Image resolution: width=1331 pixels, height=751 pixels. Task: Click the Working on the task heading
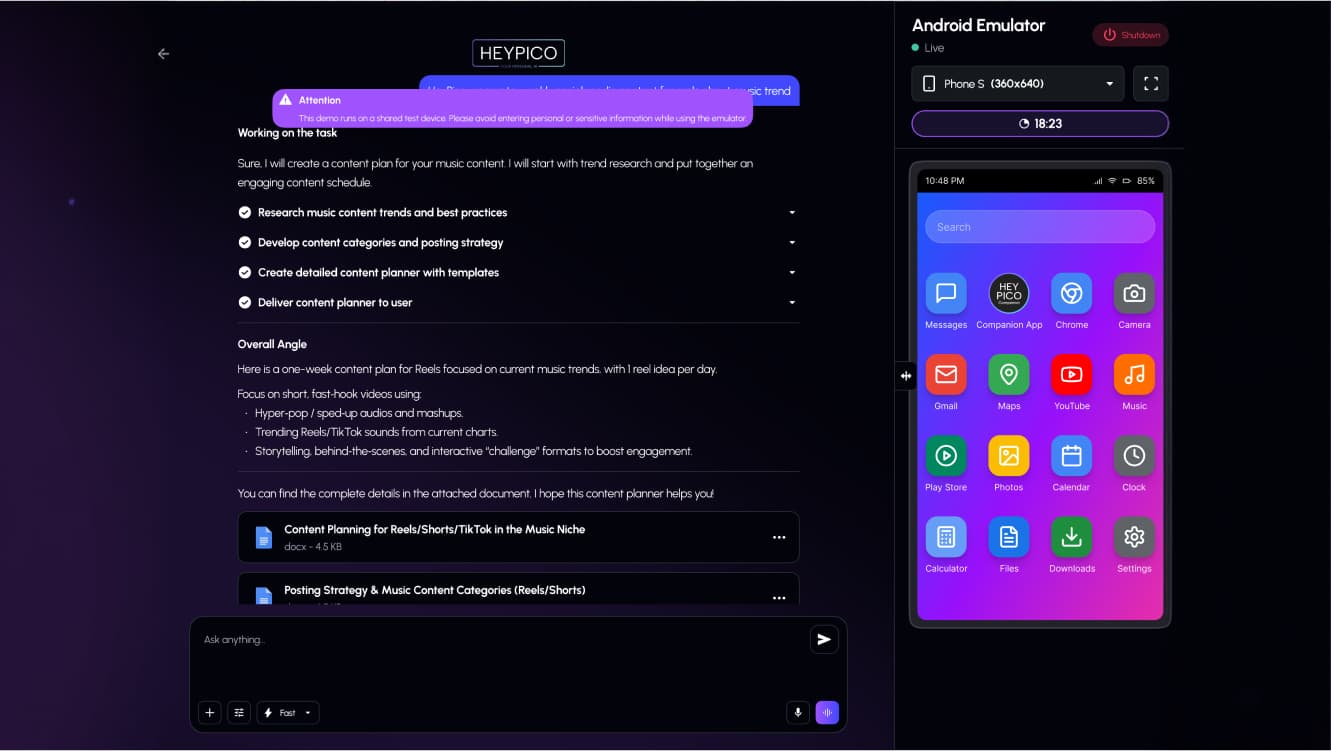287,133
